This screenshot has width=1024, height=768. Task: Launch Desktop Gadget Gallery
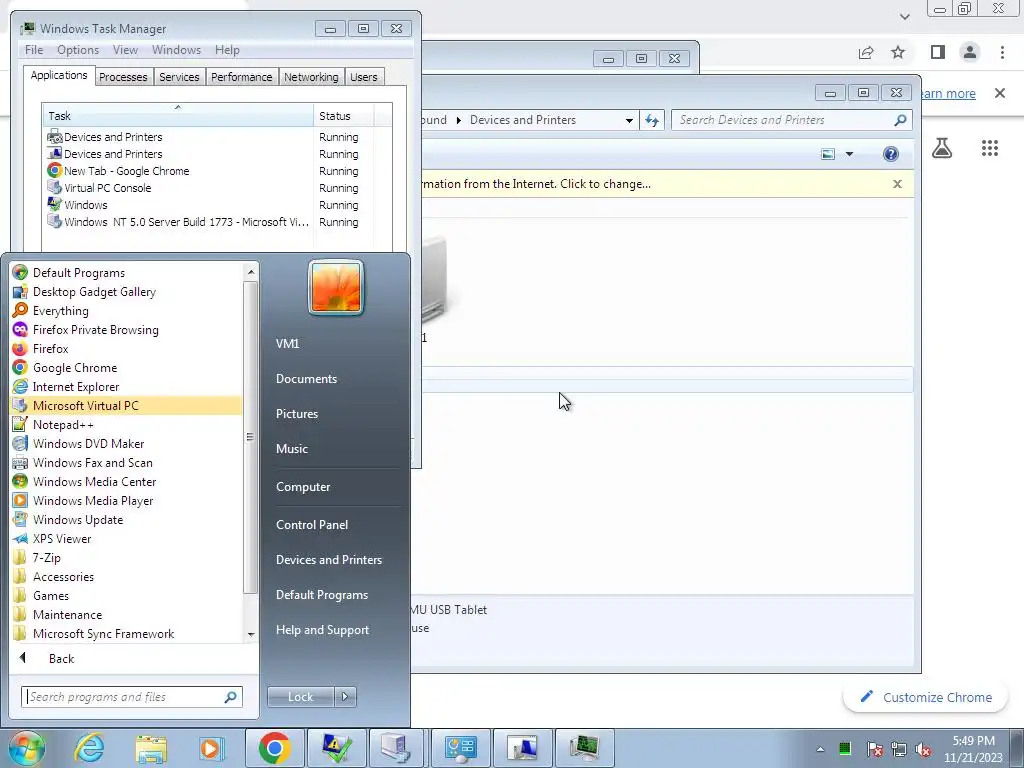coord(94,292)
